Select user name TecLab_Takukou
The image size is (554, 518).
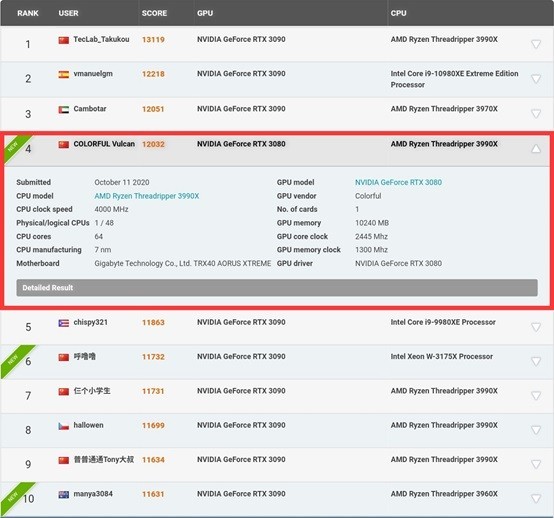click(101, 39)
